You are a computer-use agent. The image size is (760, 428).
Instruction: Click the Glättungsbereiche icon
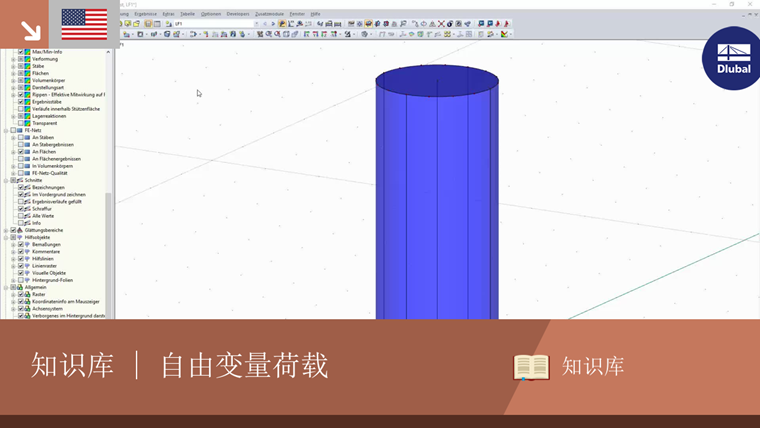pos(20,230)
